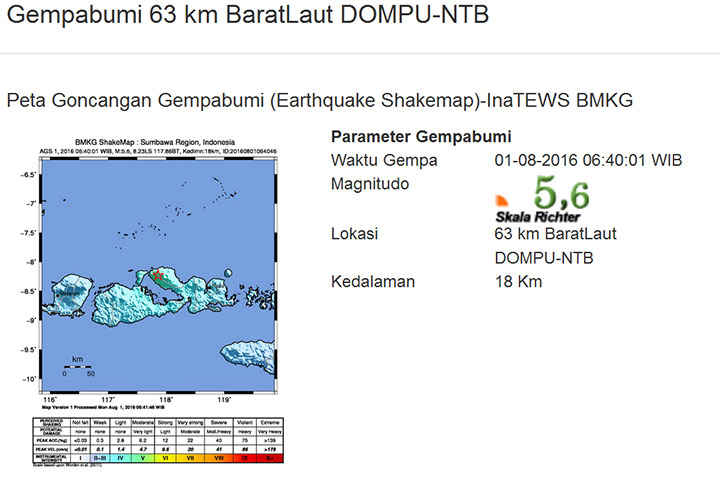Click the Skala Richter magnitude 5,6 logo

542,198
